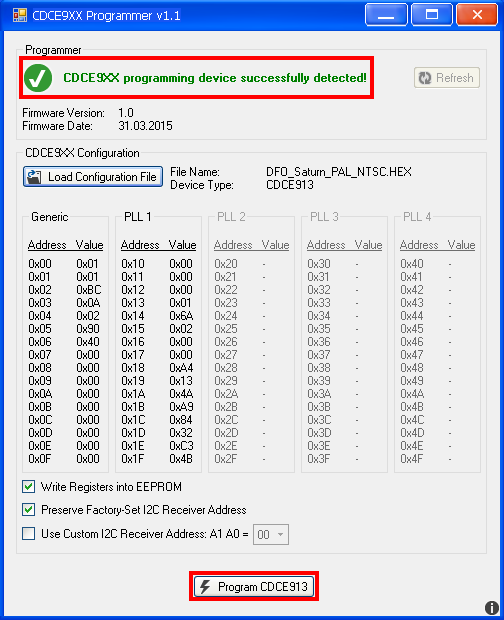Screen dimensions: 504x620
Task: Click the value 0xA9 in PLL 1
Action: [181, 407]
